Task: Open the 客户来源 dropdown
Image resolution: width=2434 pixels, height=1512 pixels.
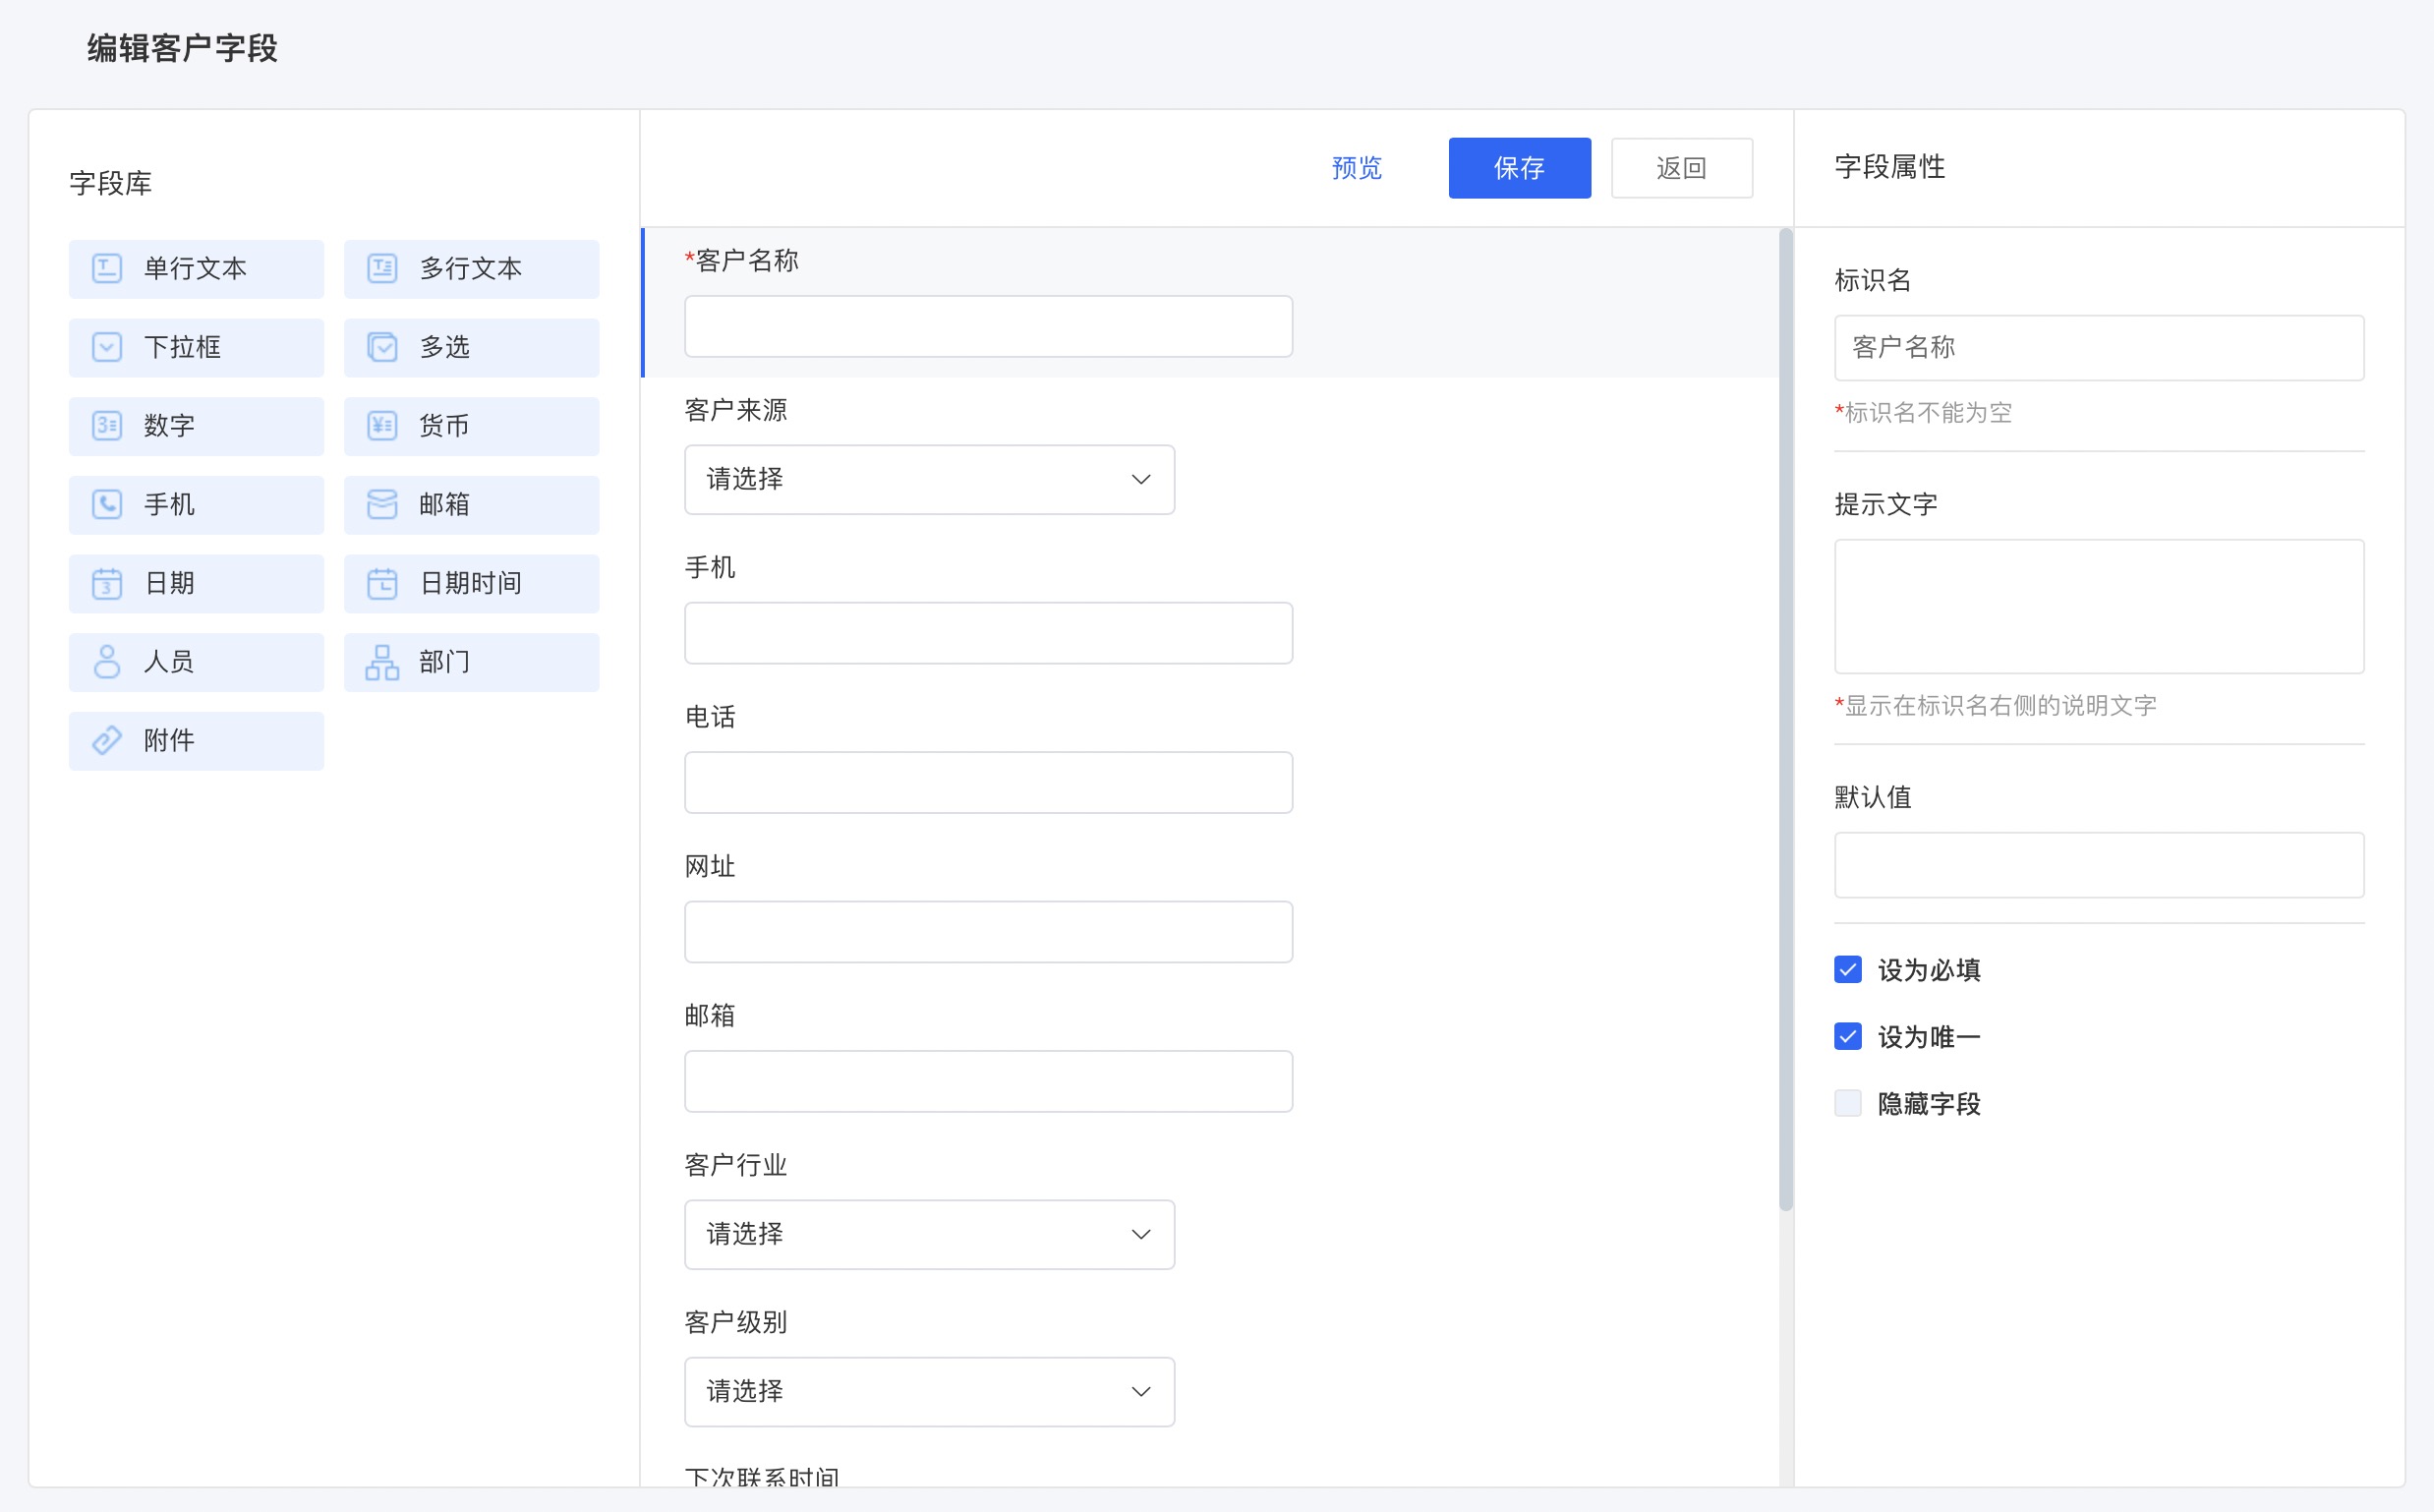Action: pos(928,480)
